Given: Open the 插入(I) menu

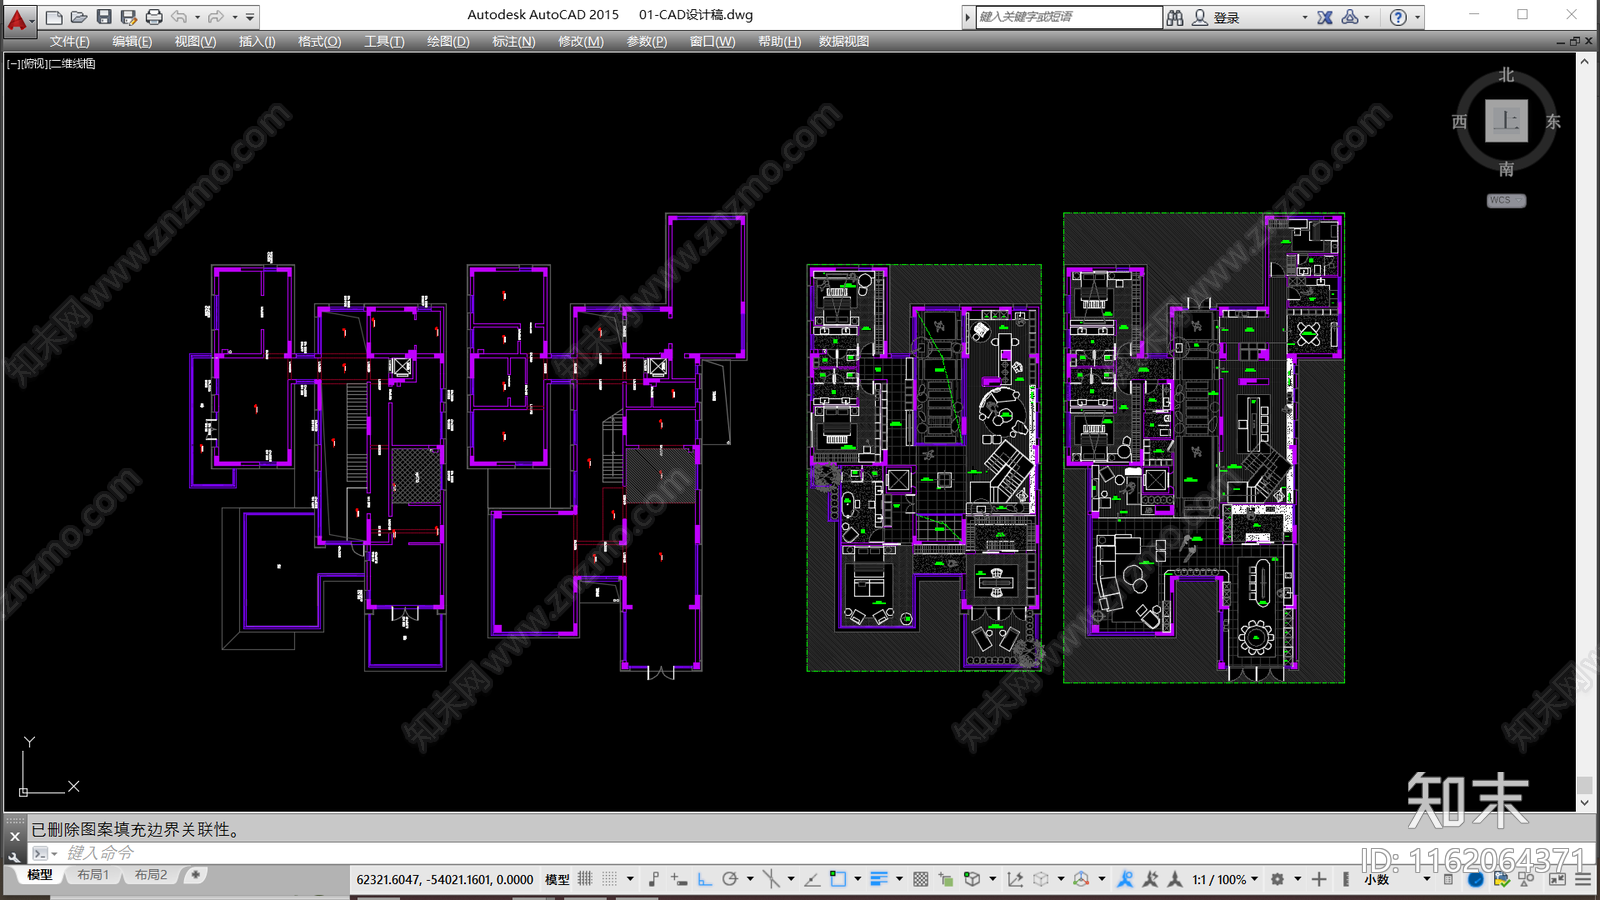Looking at the screenshot, I should (257, 41).
